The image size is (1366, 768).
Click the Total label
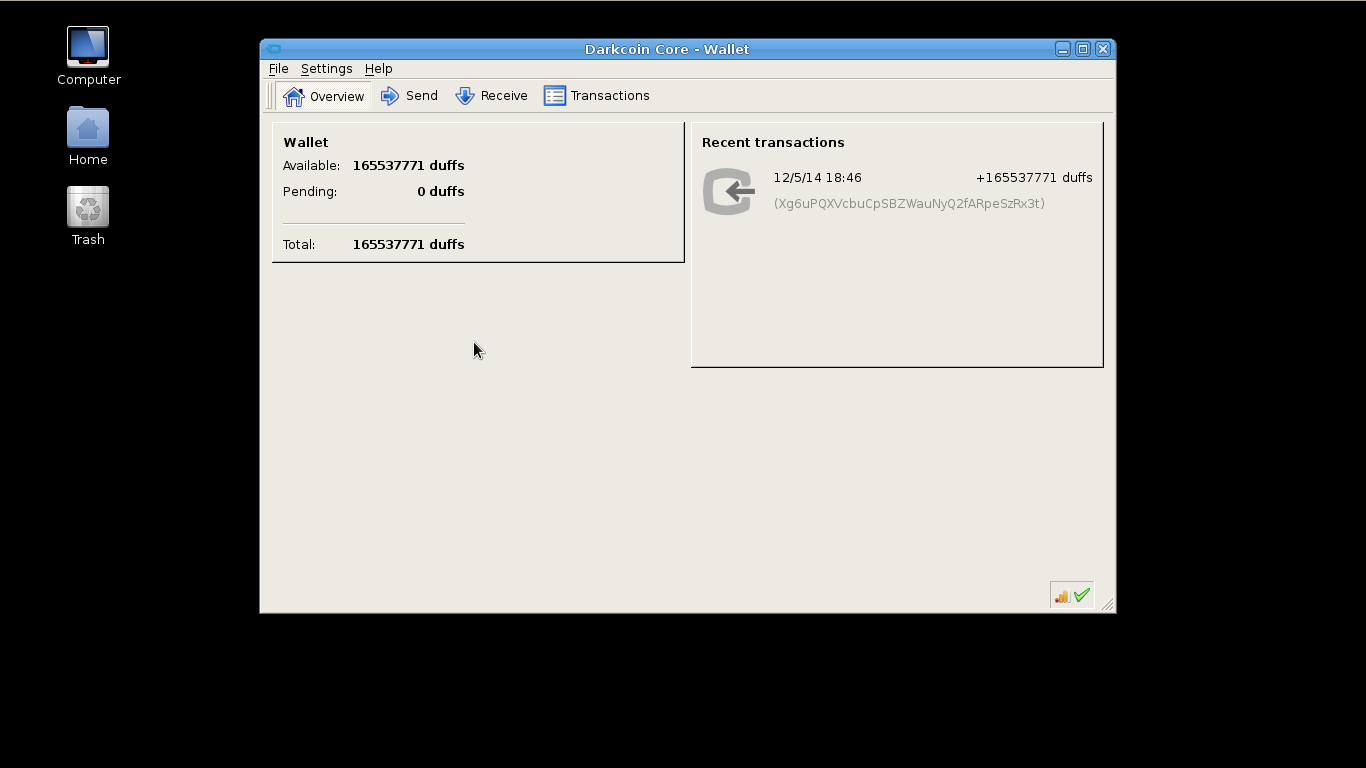pos(298,245)
